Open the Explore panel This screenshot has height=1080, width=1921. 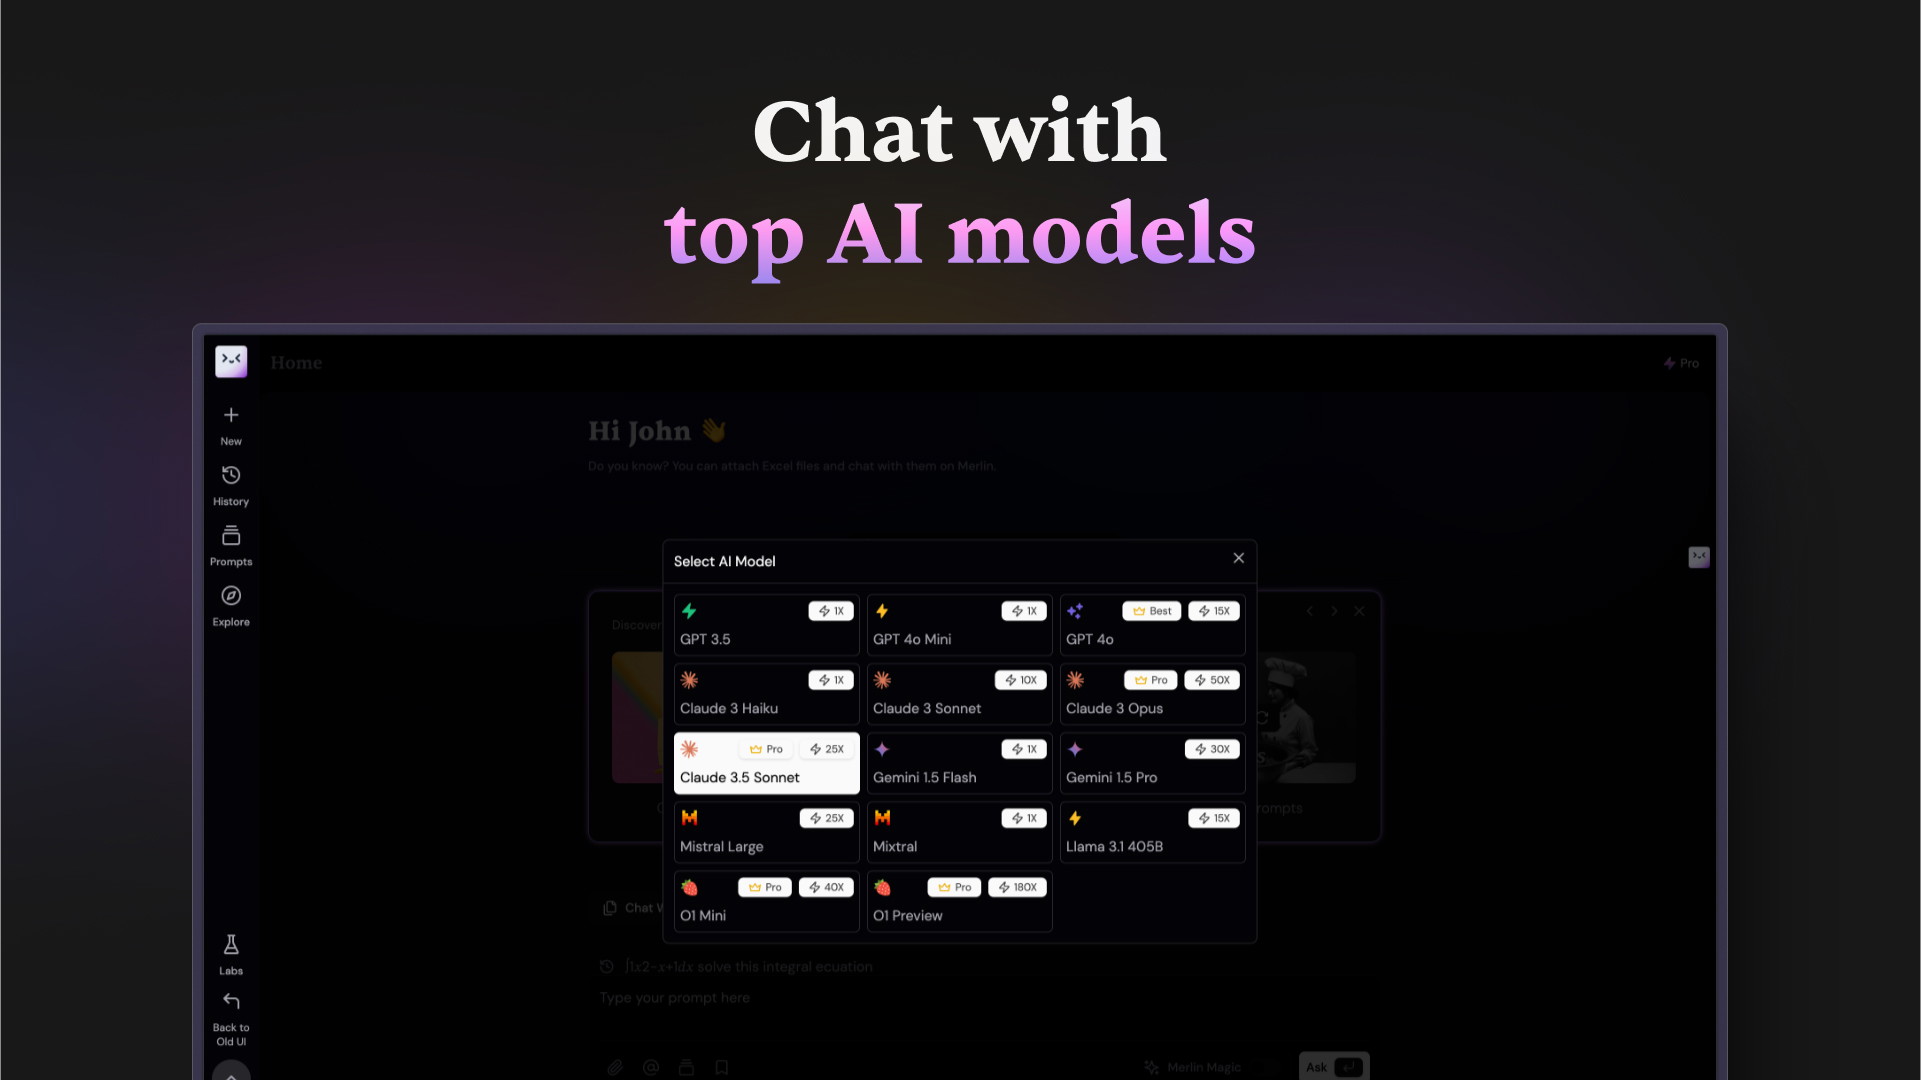click(x=230, y=604)
